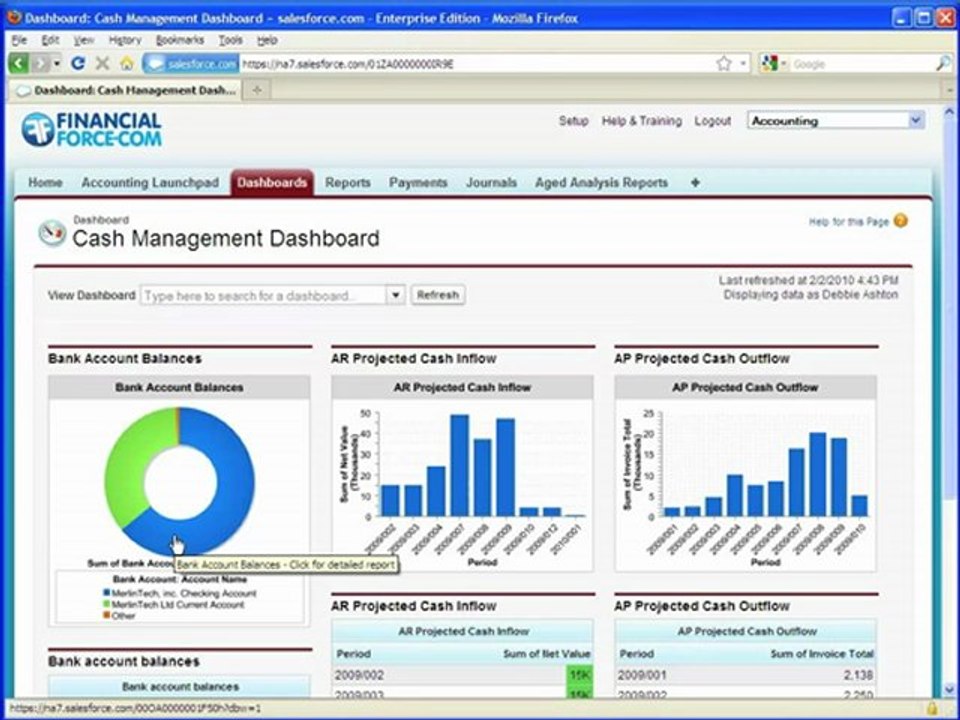Open the Aged Analysis Reports tab
Screen dimensions: 960x720
(601, 182)
